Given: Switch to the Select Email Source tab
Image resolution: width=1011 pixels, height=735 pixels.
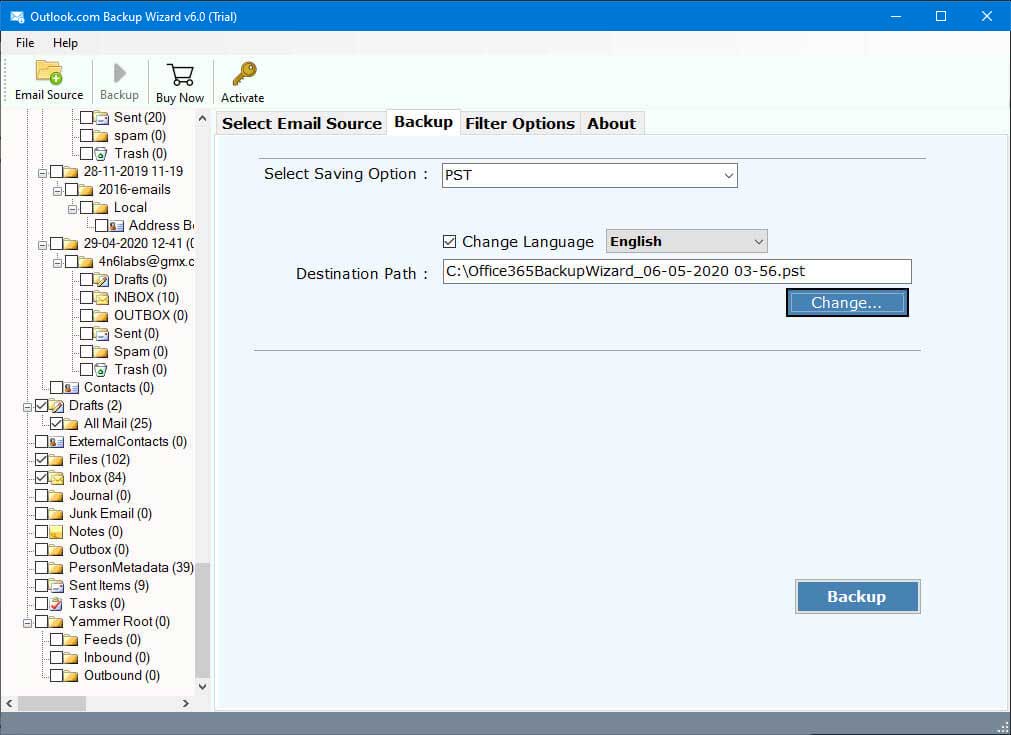Looking at the screenshot, I should [x=302, y=123].
